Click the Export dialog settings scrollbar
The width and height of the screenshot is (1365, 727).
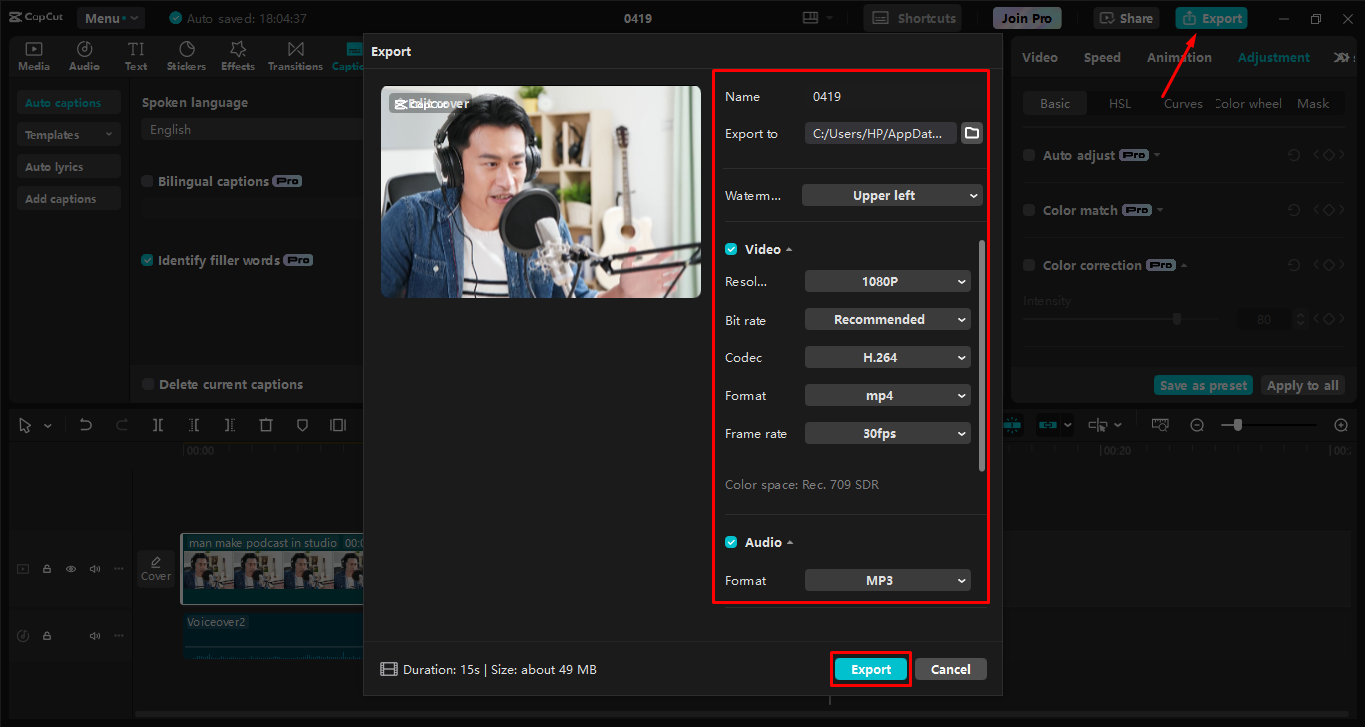coord(982,355)
